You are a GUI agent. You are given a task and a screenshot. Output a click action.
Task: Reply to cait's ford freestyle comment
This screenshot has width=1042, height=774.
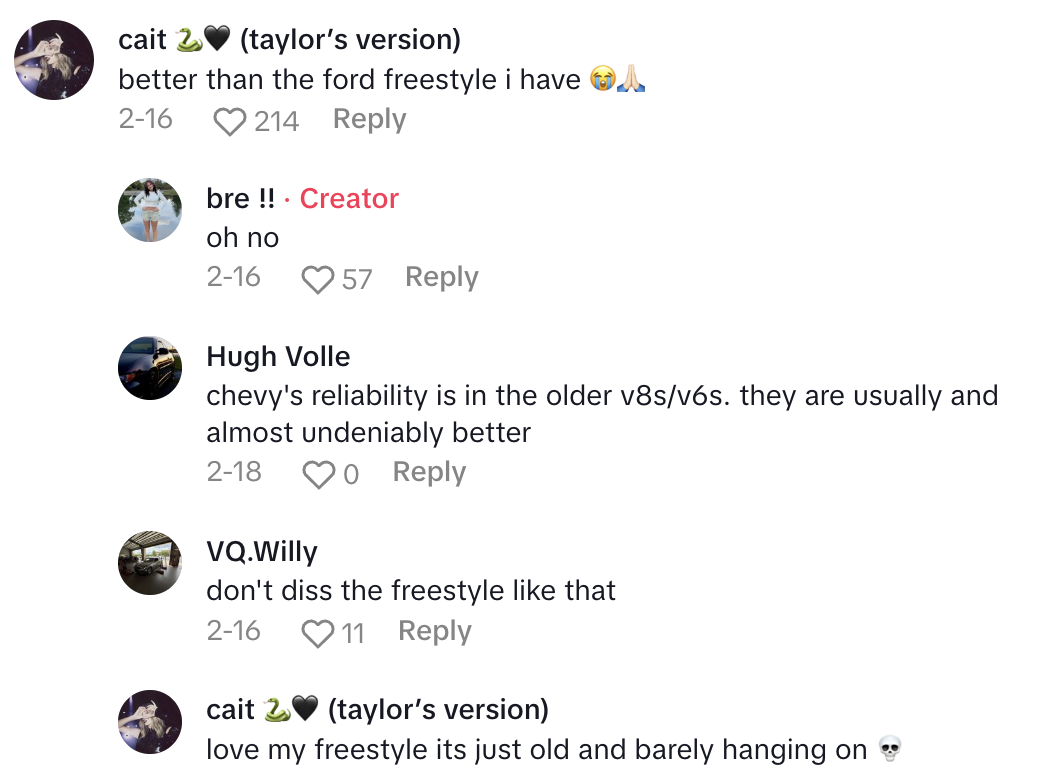click(369, 119)
